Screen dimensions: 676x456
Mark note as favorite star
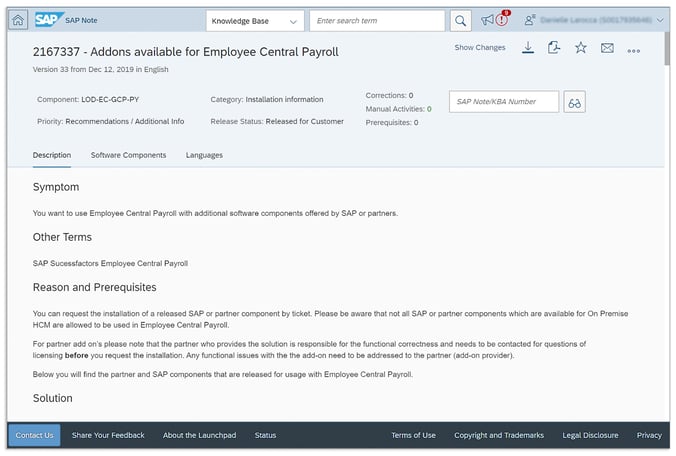[580, 47]
